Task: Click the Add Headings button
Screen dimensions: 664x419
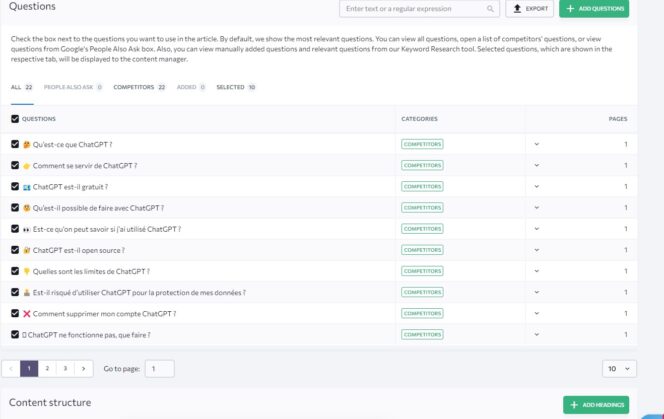Action: tap(596, 404)
